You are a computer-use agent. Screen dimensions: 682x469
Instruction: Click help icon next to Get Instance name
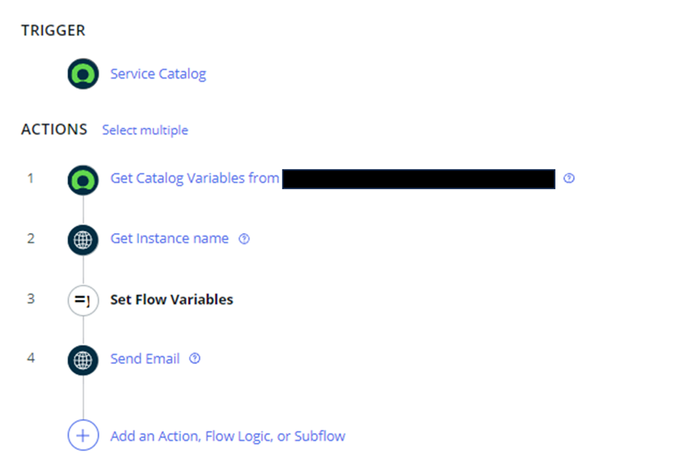click(244, 238)
